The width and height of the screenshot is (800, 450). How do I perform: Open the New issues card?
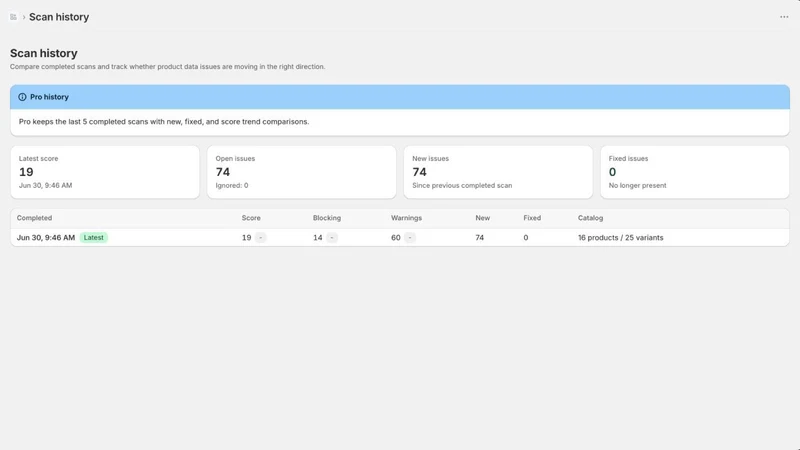coord(498,172)
